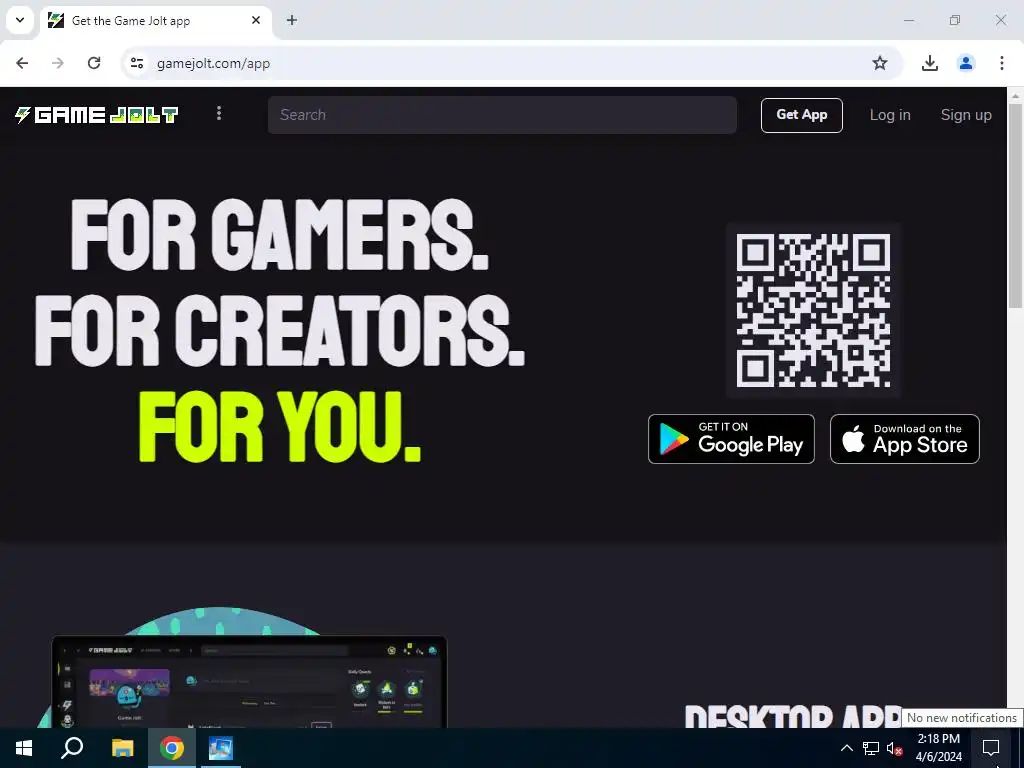
Task: Open File Explorer from the taskbar
Action: click(122, 748)
